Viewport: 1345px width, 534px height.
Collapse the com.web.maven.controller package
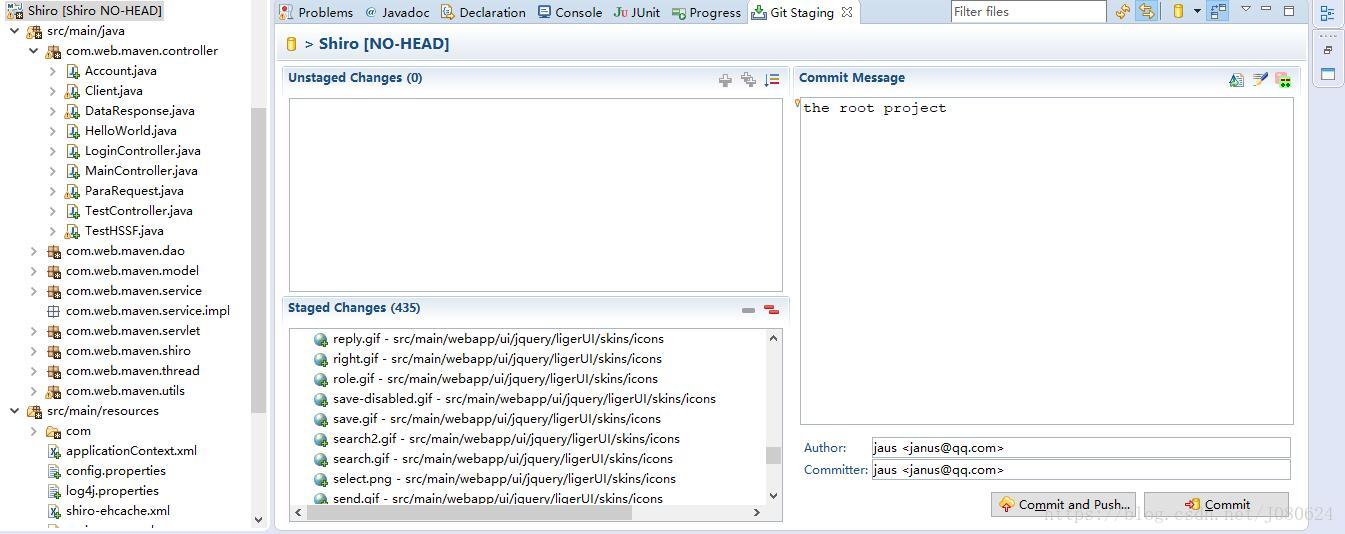tap(33, 51)
